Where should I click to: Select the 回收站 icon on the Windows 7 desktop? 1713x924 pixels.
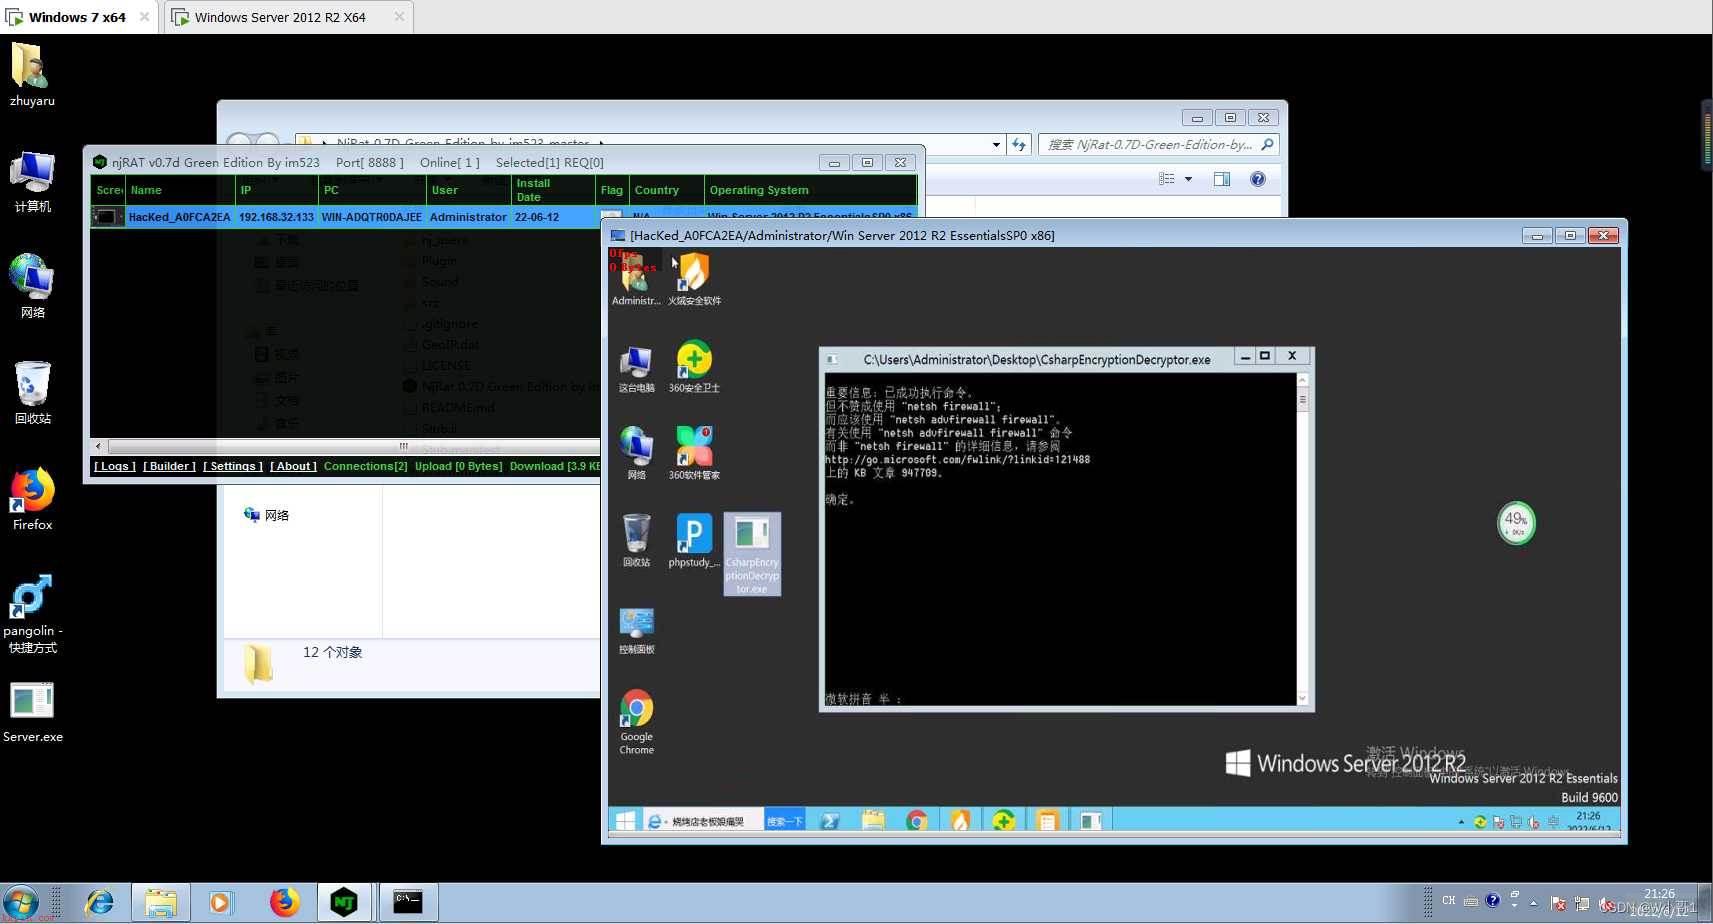click(32, 393)
